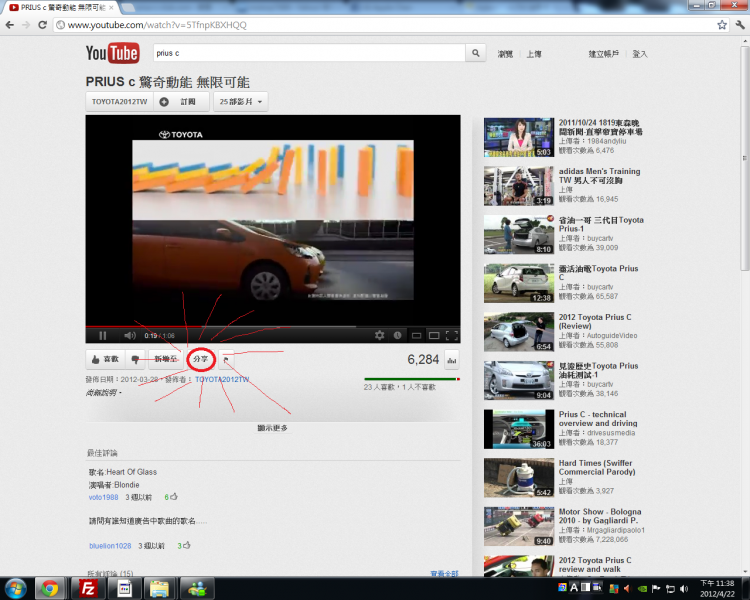Viewport: 750px width, 600px height.
Task: Open Prius C technical overview video
Action: click(598, 419)
